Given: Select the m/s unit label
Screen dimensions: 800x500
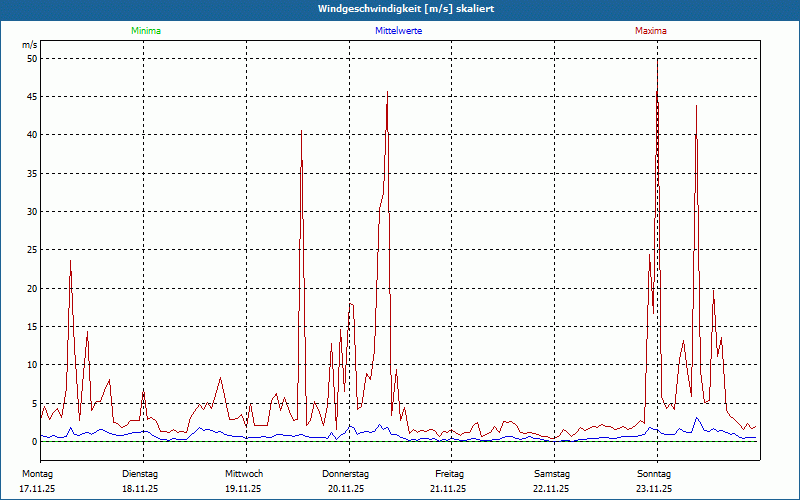Looking at the screenshot, I should [x=29, y=45].
